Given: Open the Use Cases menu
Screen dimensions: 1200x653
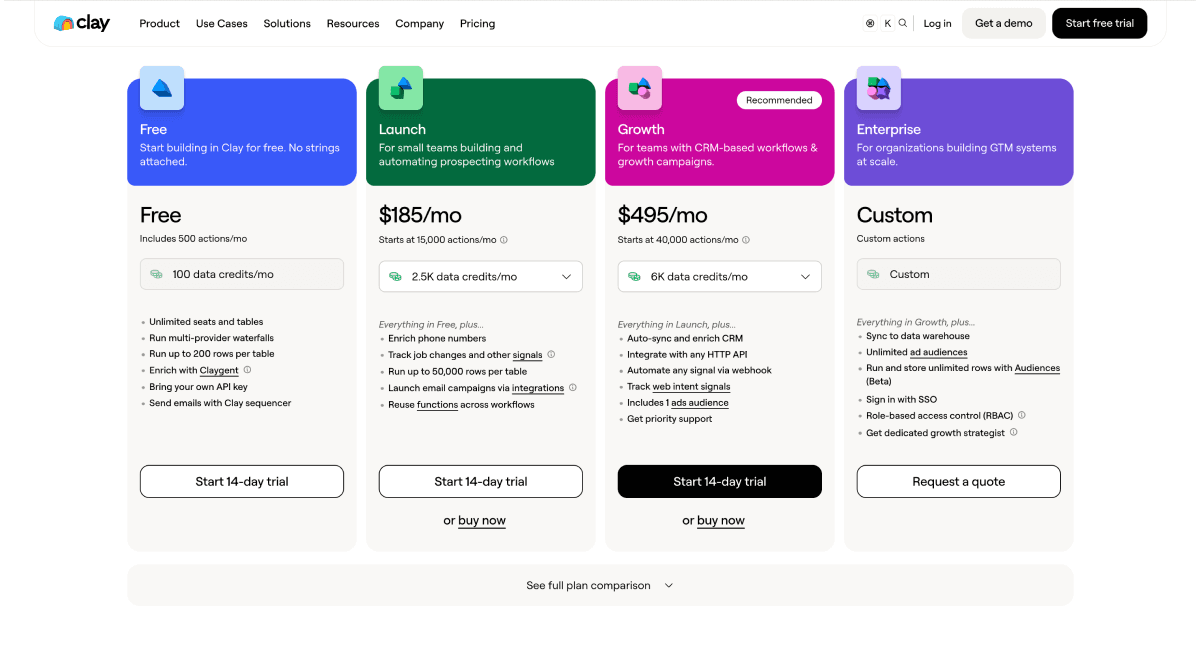Looking at the screenshot, I should [x=222, y=23].
